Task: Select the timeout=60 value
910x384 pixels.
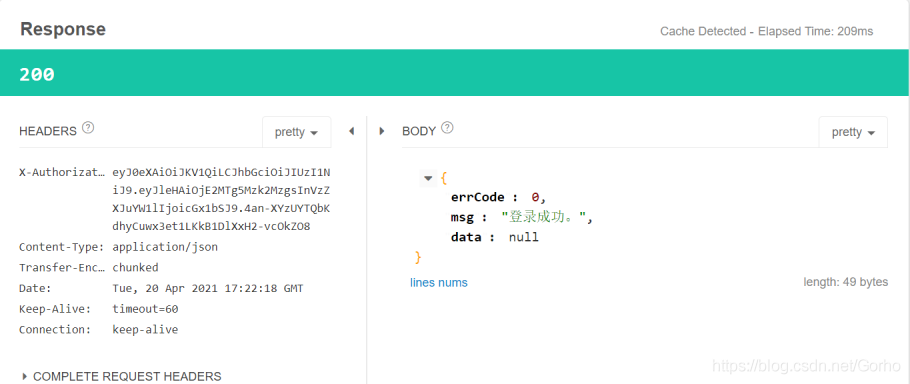Action: (x=145, y=309)
